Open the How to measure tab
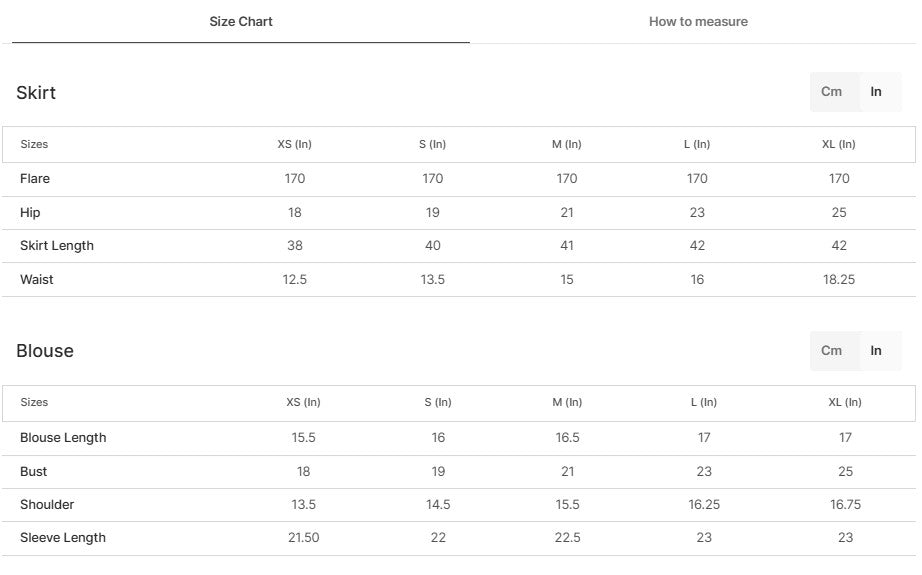The image size is (922, 575). 698,21
